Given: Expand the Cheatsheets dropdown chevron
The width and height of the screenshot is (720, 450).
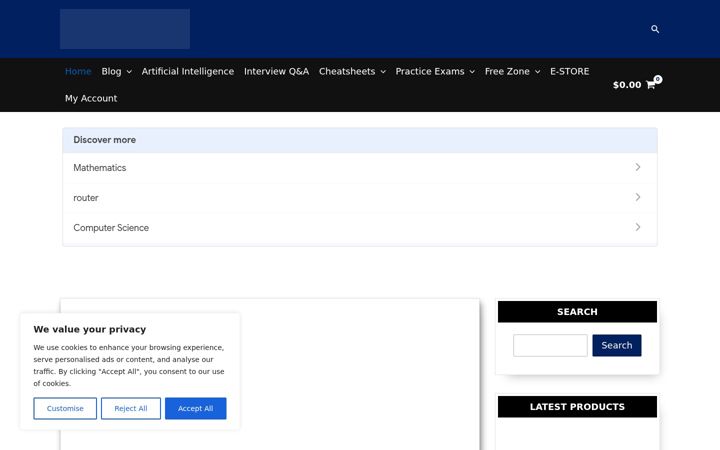Looking at the screenshot, I should tap(383, 72).
